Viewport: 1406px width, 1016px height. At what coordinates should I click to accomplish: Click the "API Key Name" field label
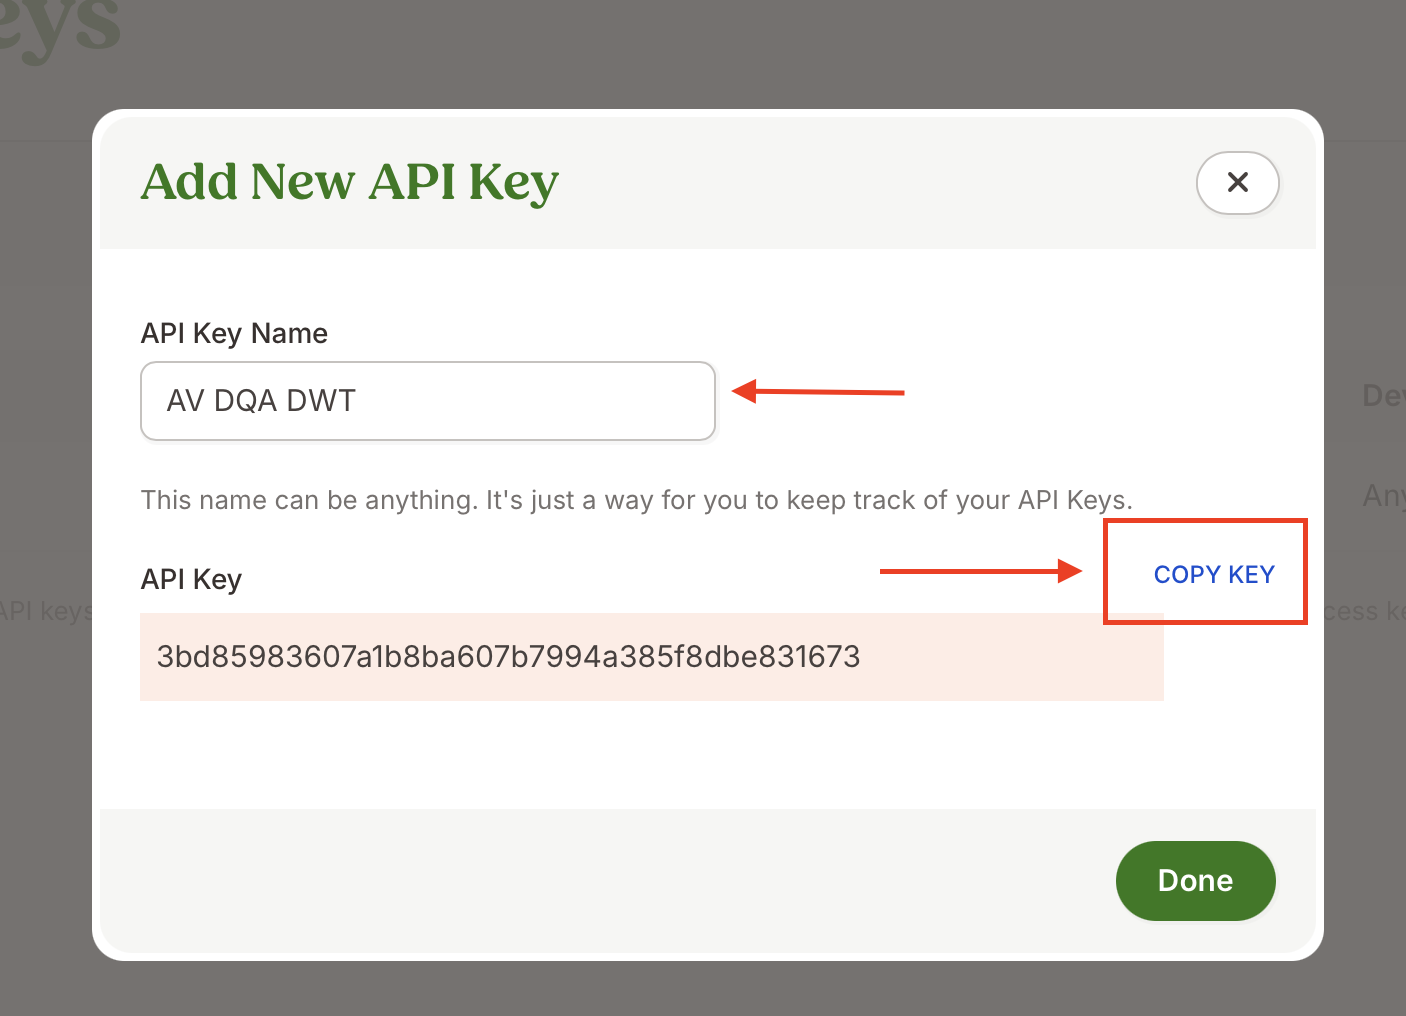click(x=234, y=333)
